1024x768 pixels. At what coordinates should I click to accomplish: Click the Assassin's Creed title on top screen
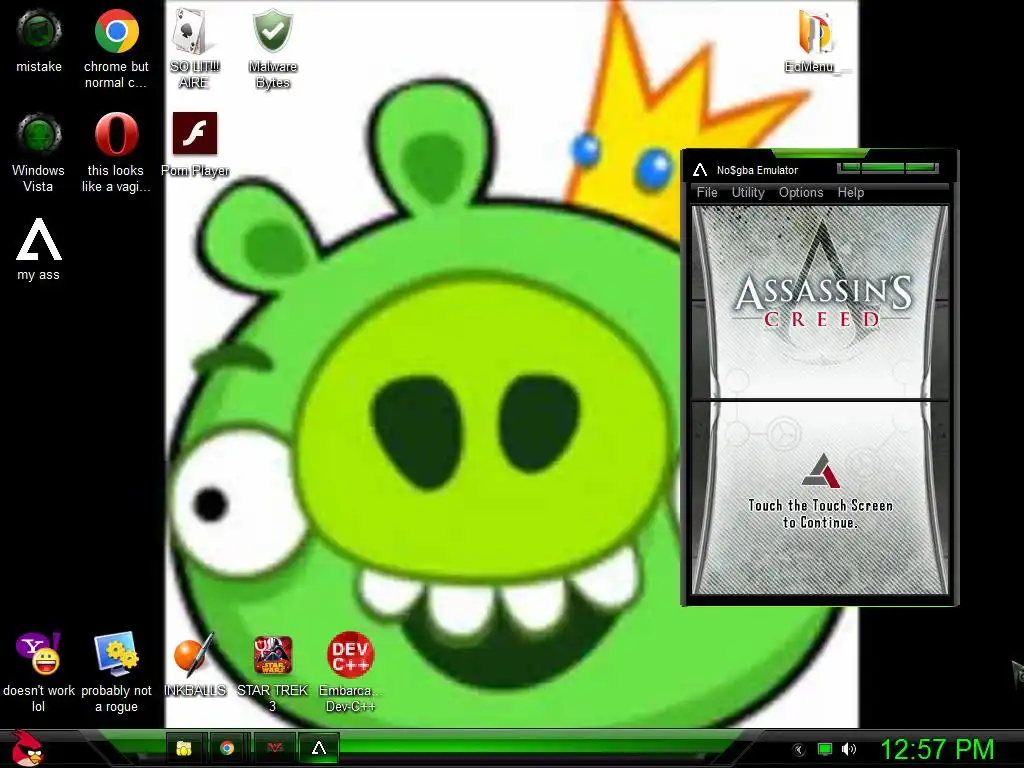click(x=823, y=301)
